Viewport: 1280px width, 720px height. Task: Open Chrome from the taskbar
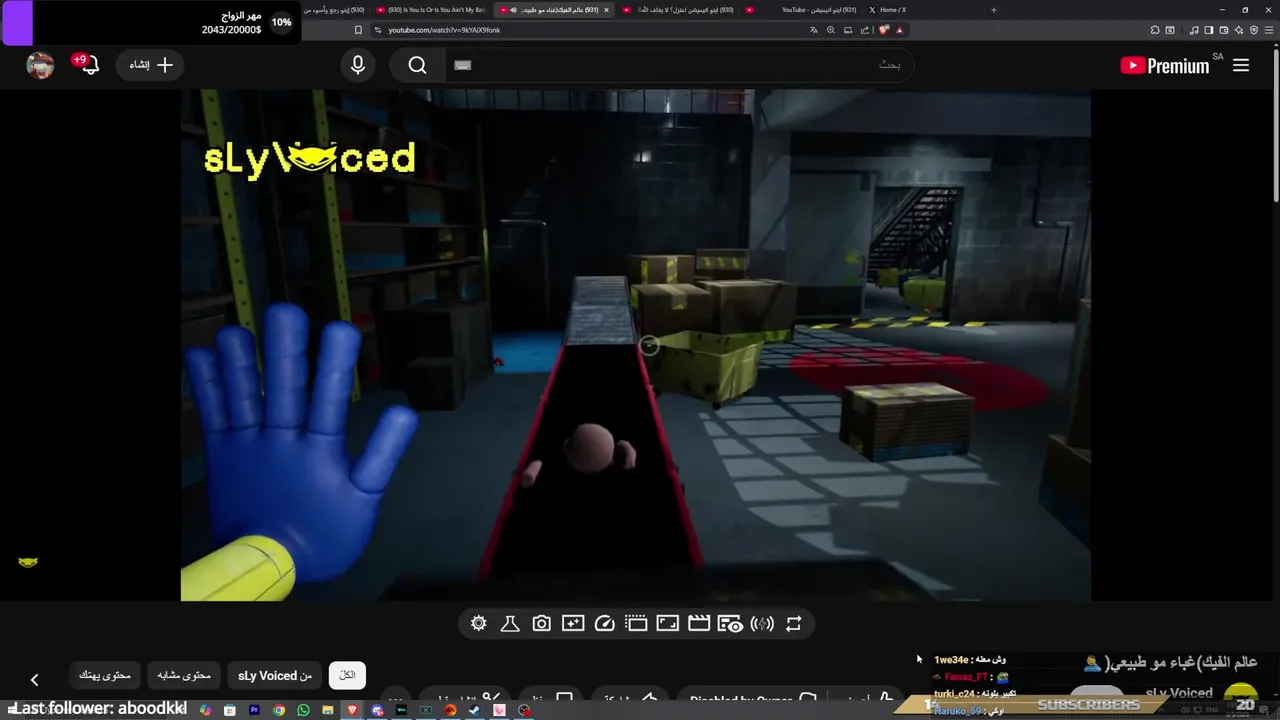(x=279, y=710)
